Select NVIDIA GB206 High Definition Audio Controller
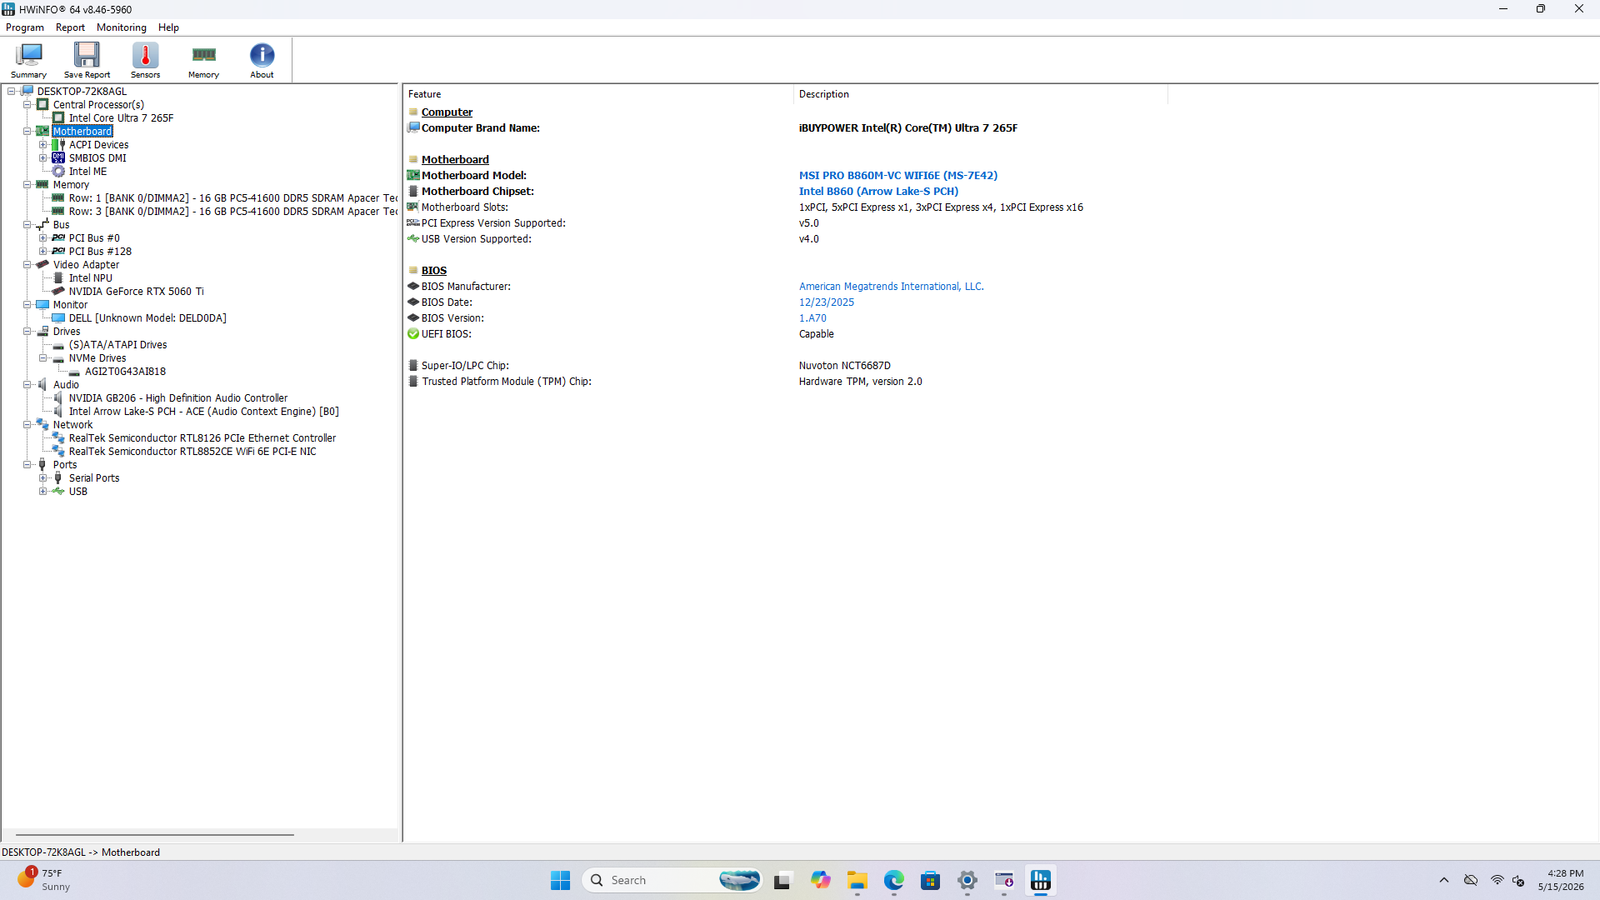Viewport: 1600px width, 900px height. 178,398
